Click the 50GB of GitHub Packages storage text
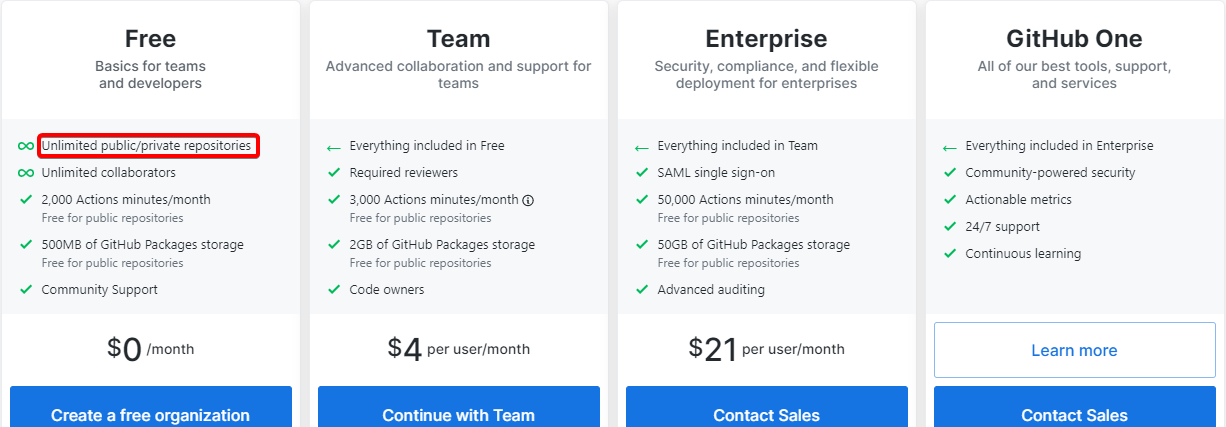1226x427 pixels. click(x=754, y=245)
